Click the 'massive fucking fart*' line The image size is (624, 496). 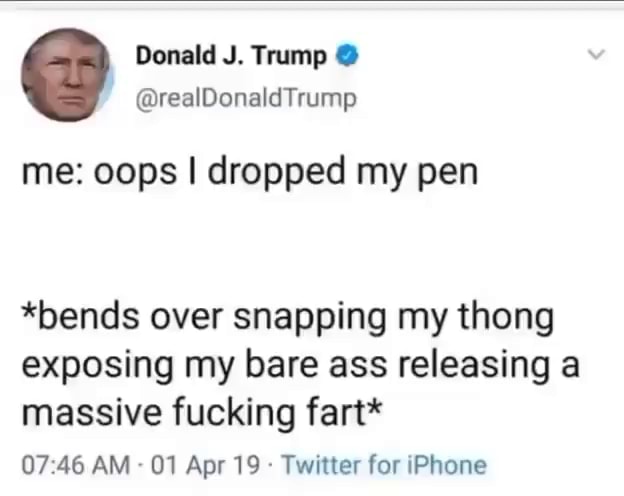[x=202, y=413]
